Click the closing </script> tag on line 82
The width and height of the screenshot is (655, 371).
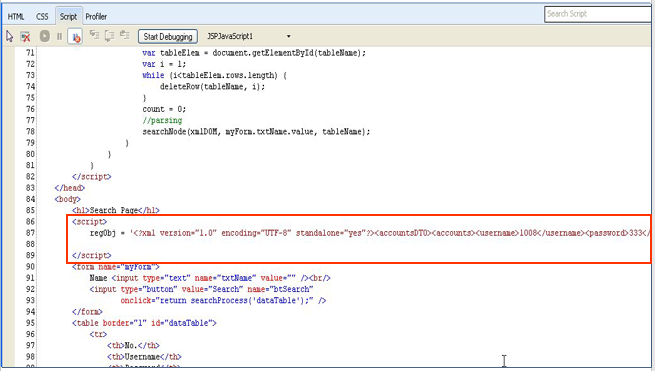(x=91, y=177)
